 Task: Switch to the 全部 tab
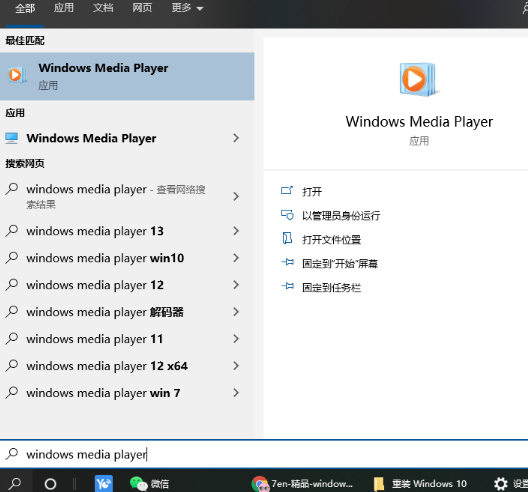click(25, 8)
